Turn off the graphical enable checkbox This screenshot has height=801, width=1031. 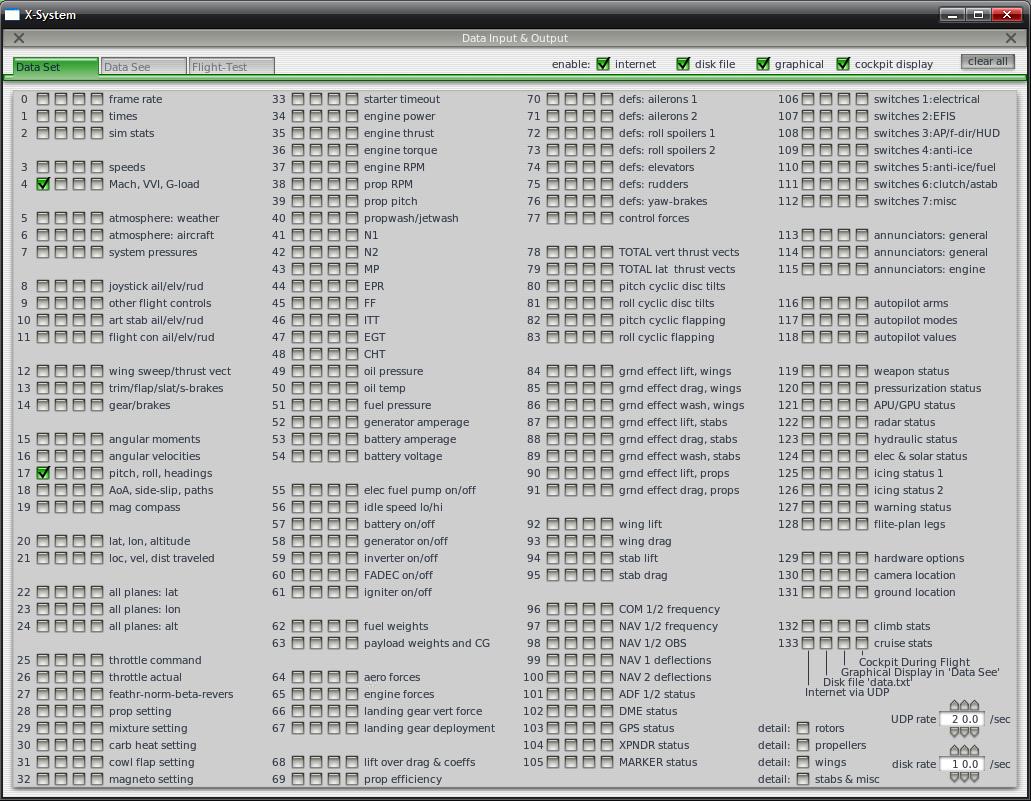click(x=763, y=64)
